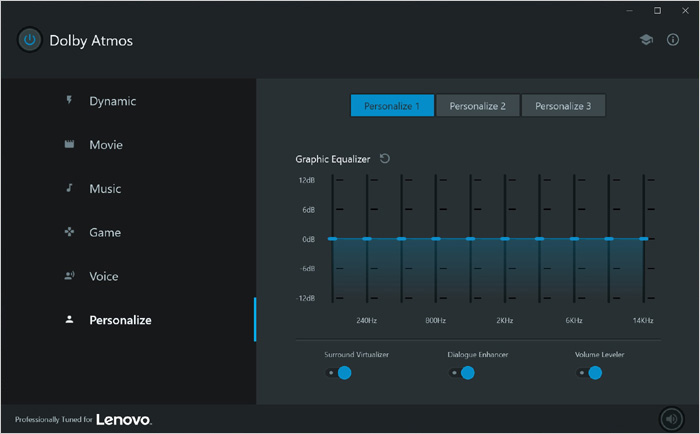Image resolution: width=700 pixels, height=434 pixels.
Task: Click the speaker icon in the bottom corner
Action: (671, 419)
